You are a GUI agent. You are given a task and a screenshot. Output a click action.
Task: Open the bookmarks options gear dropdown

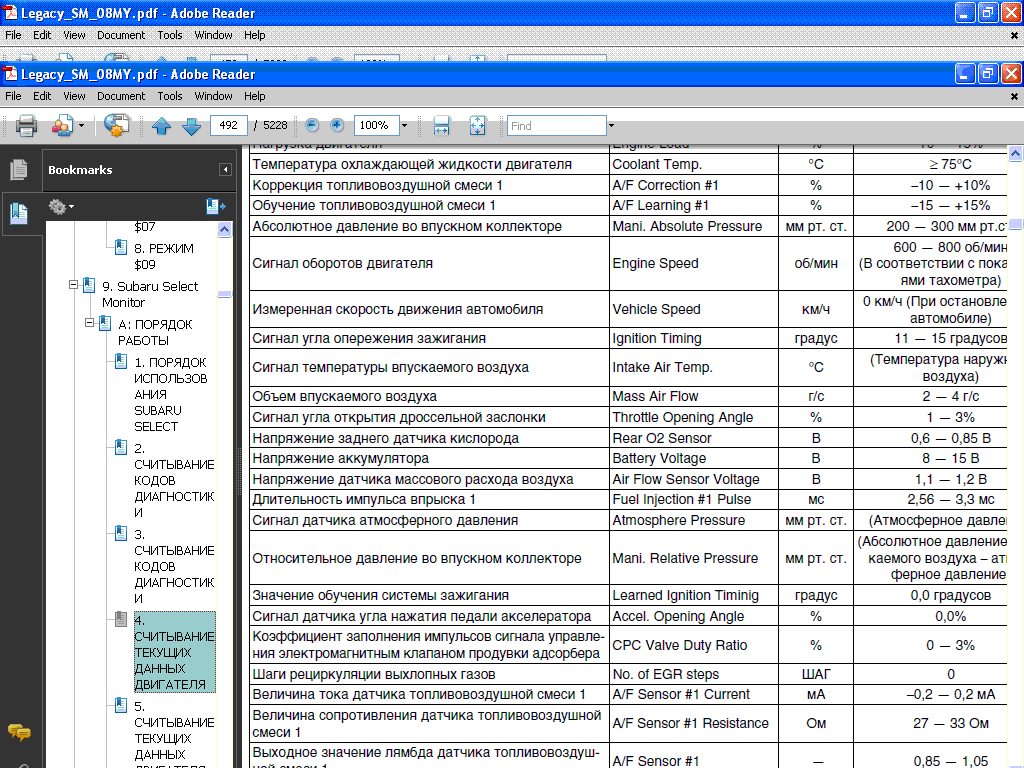click(x=61, y=207)
